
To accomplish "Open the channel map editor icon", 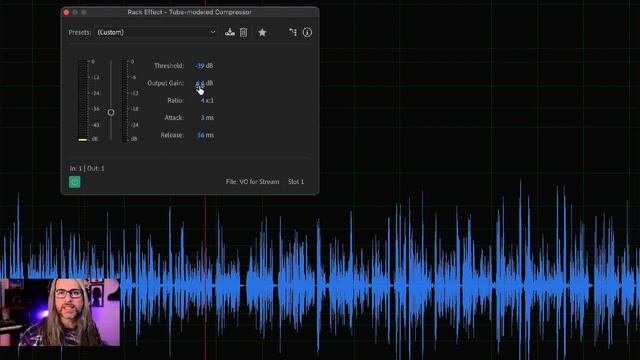I will [x=293, y=32].
